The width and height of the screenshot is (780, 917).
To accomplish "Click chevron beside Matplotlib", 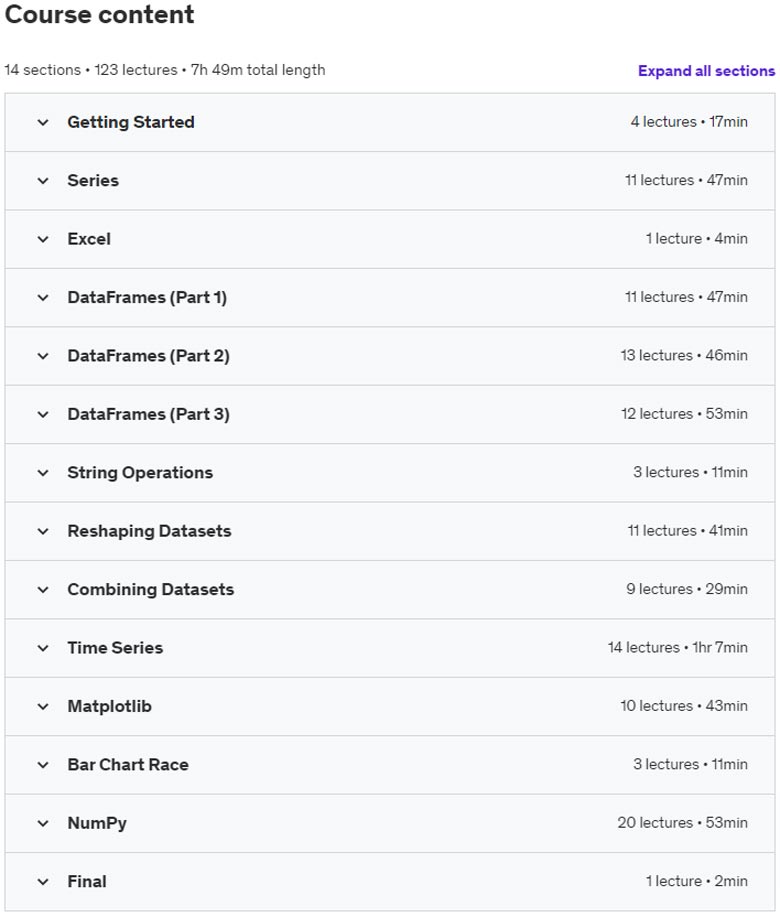I will coord(43,706).
